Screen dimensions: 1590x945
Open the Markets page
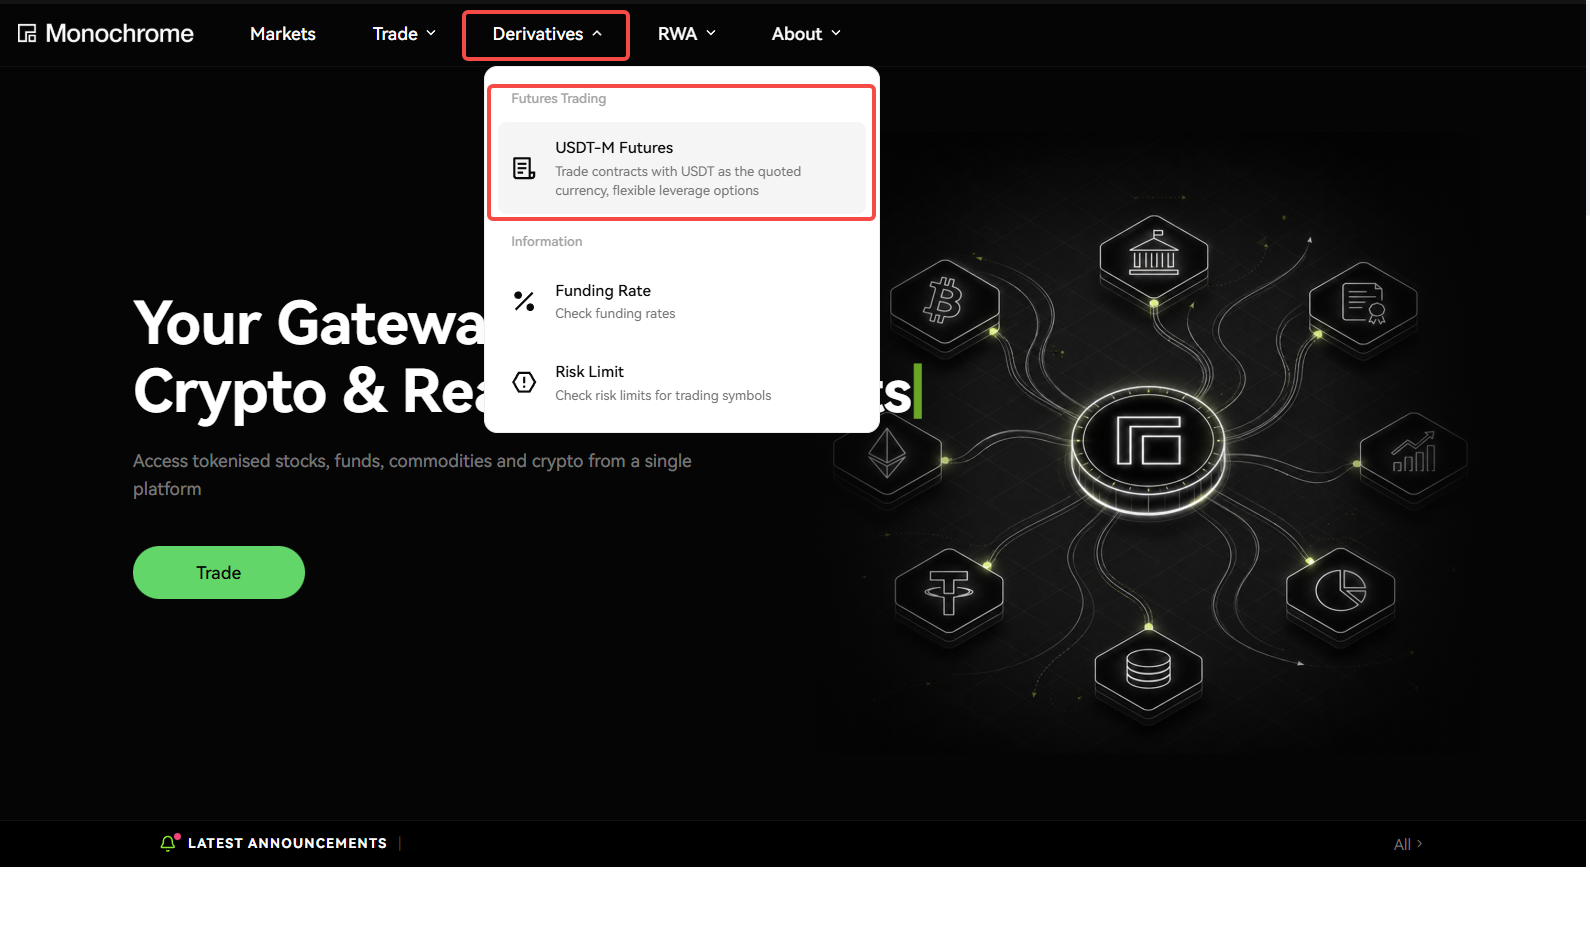pyautogui.click(x=283, y=34)
